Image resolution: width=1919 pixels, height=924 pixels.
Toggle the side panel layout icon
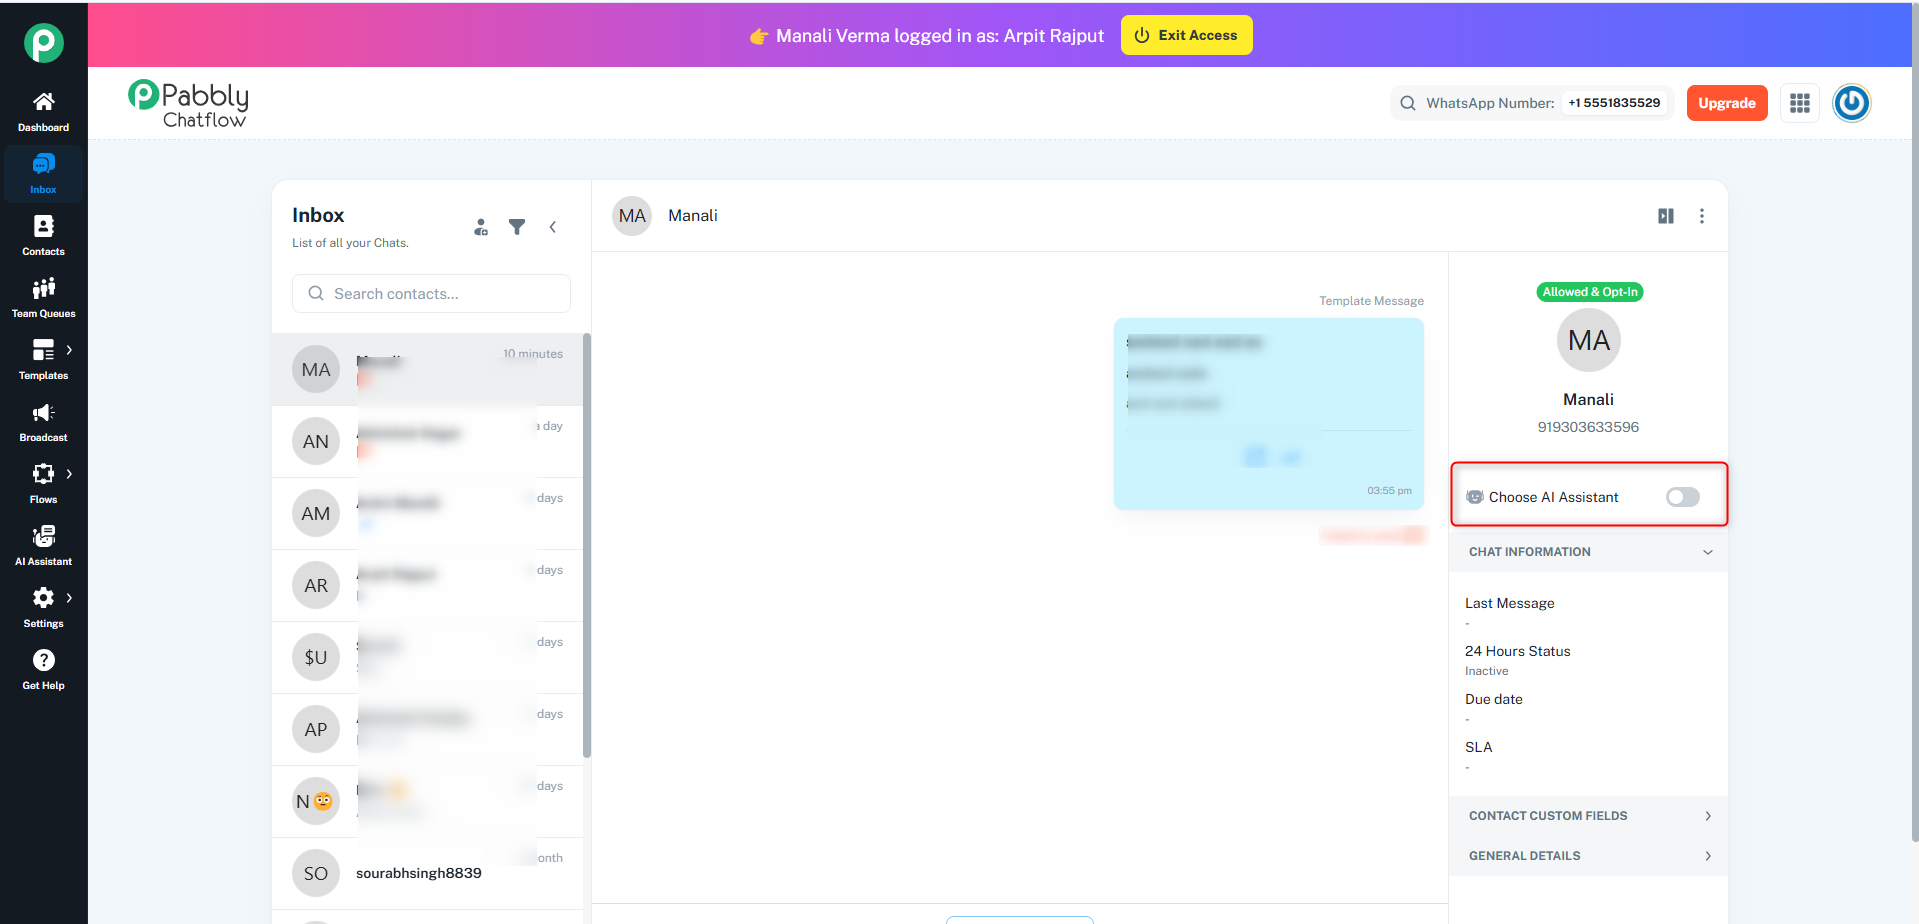point(1666,216)
